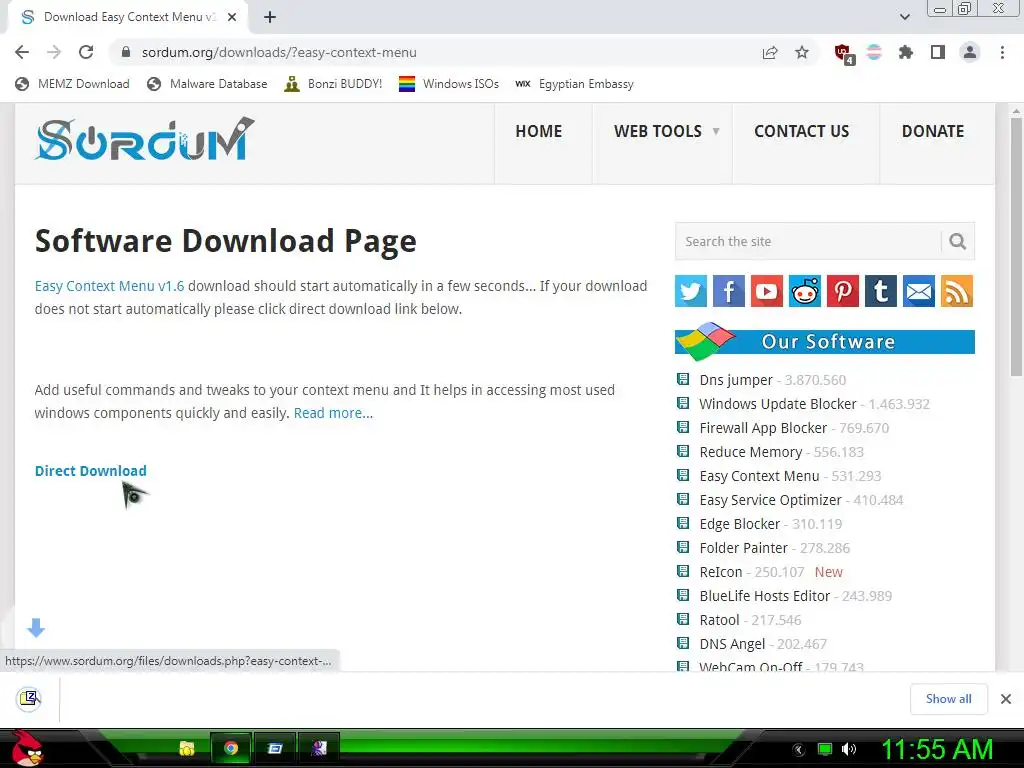Click the Direct Download link
Screen dimensions: 1024x768
[x=91, y=471]
